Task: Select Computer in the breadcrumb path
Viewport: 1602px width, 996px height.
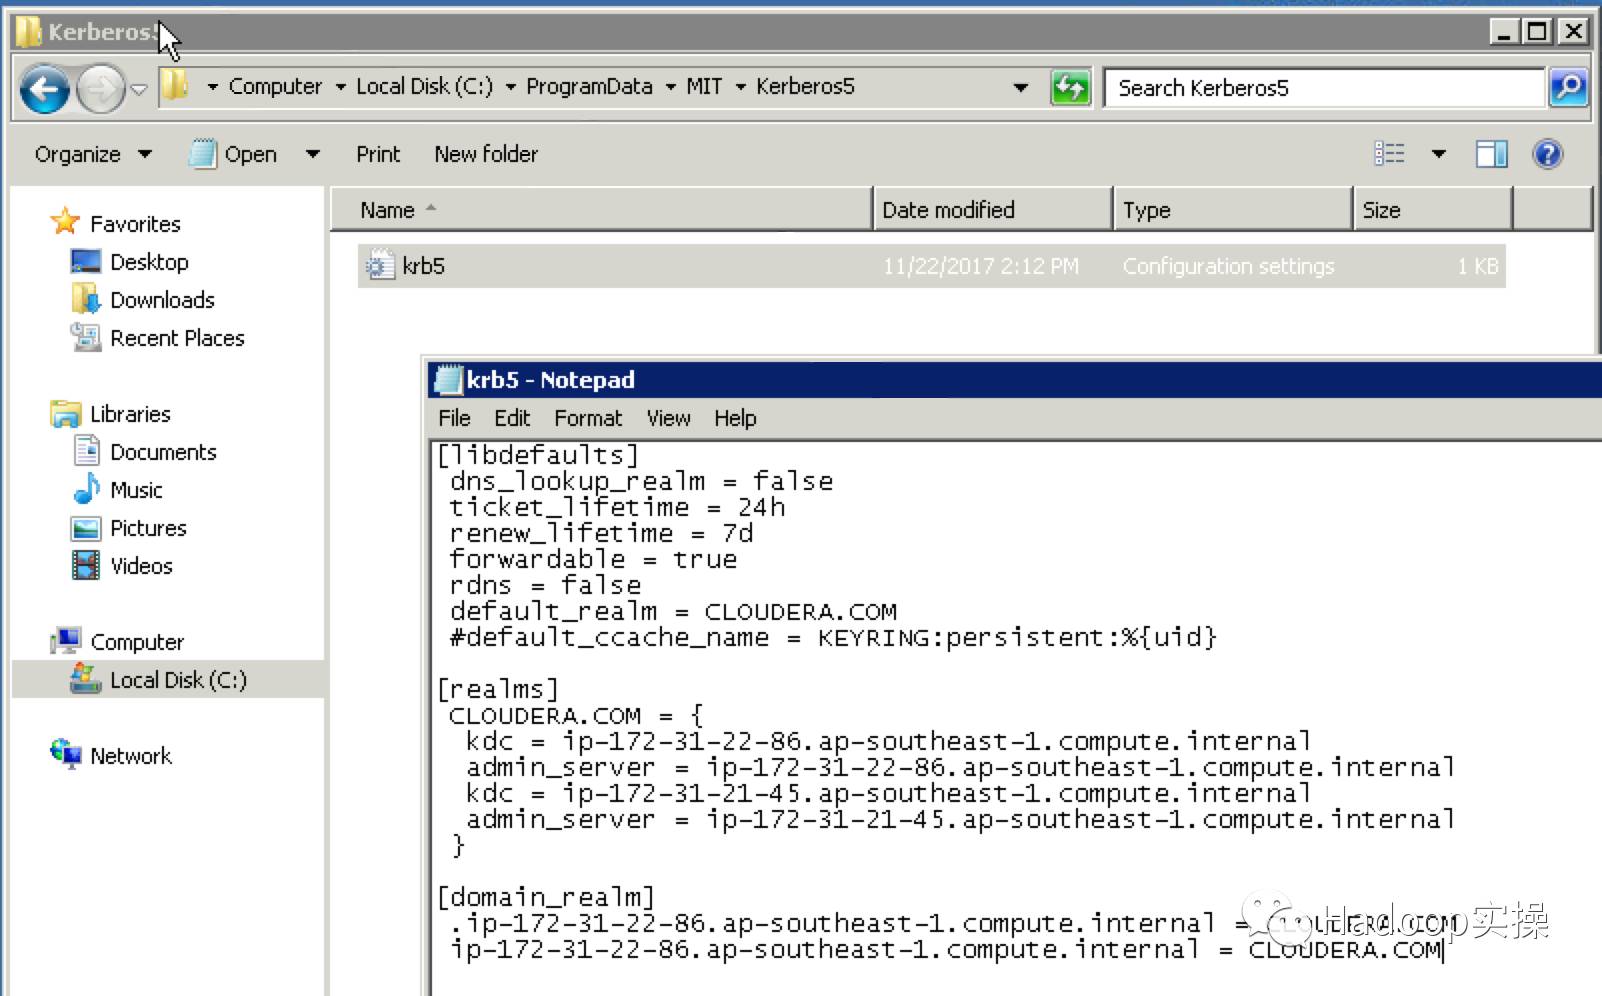Action: 275,87
